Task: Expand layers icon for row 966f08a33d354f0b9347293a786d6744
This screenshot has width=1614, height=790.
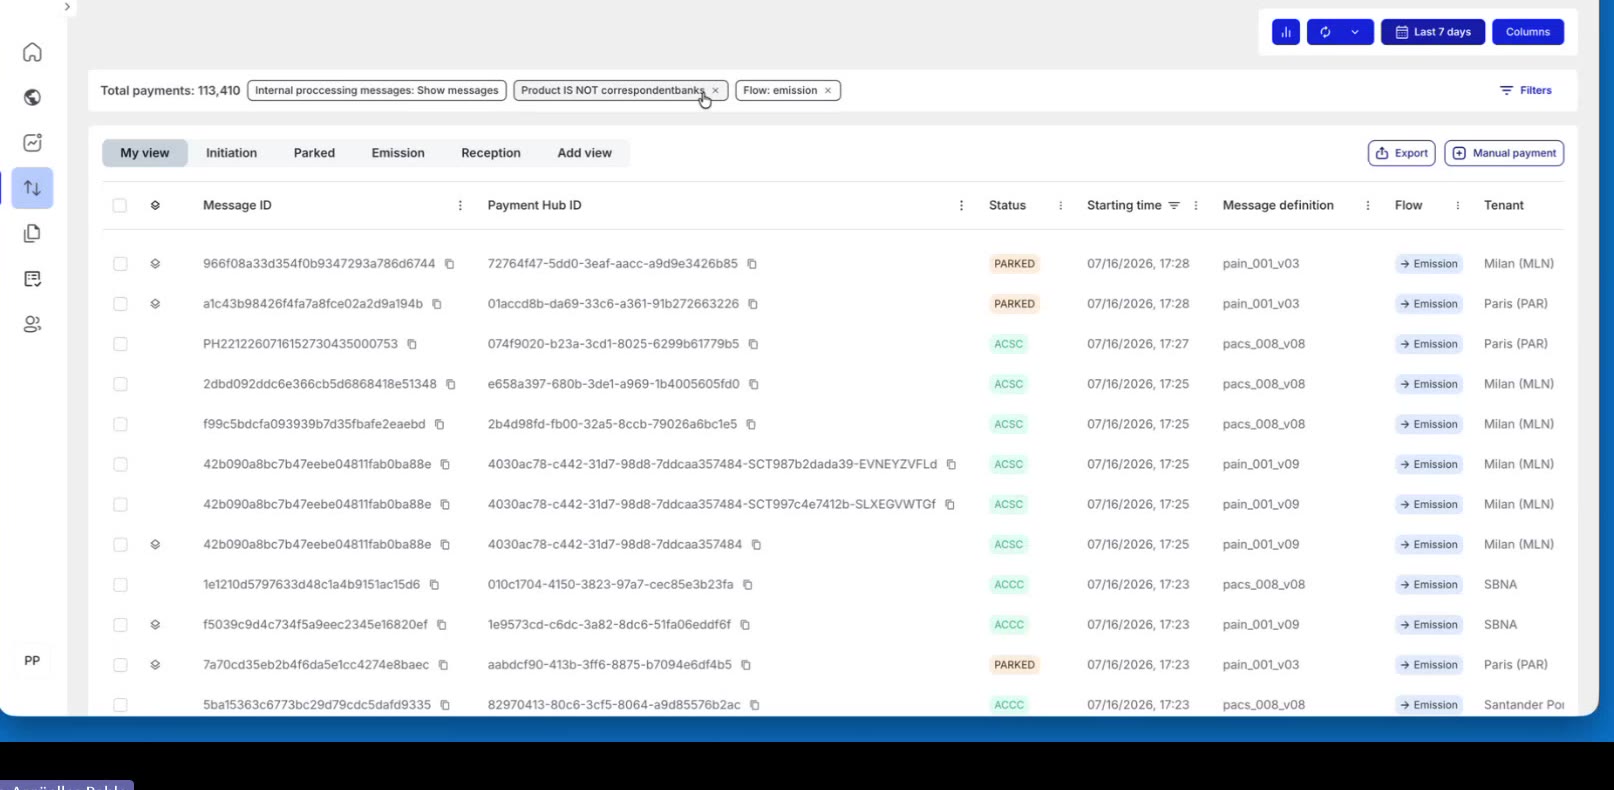Action: point(155,264)
